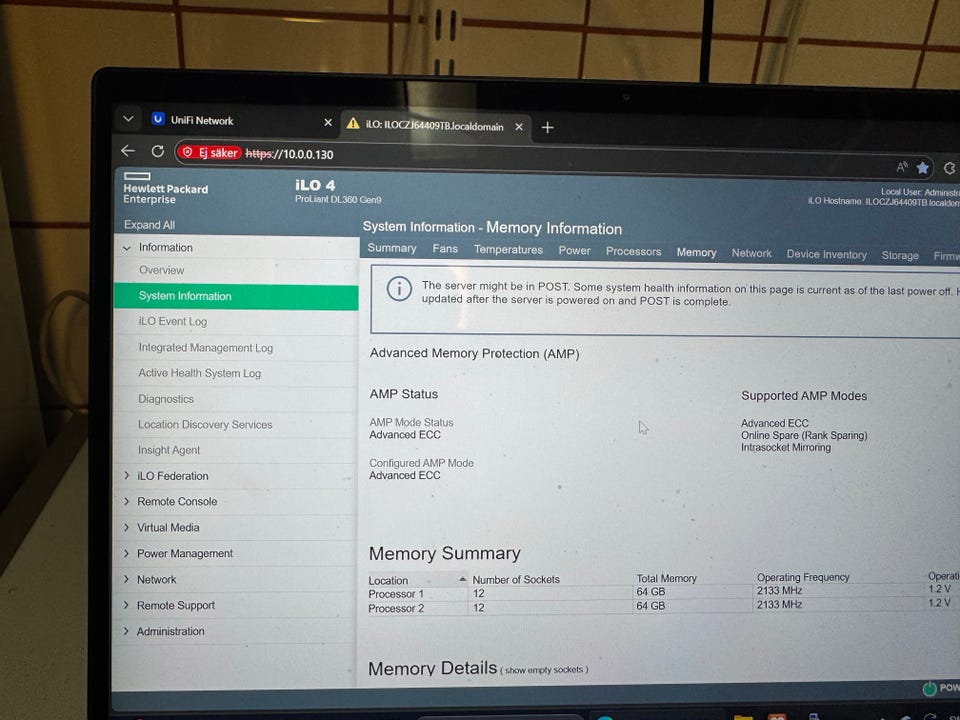Viewport: 960px width, 720px height.
Task: Click the browser back arrow
Action: click(128, 151)
